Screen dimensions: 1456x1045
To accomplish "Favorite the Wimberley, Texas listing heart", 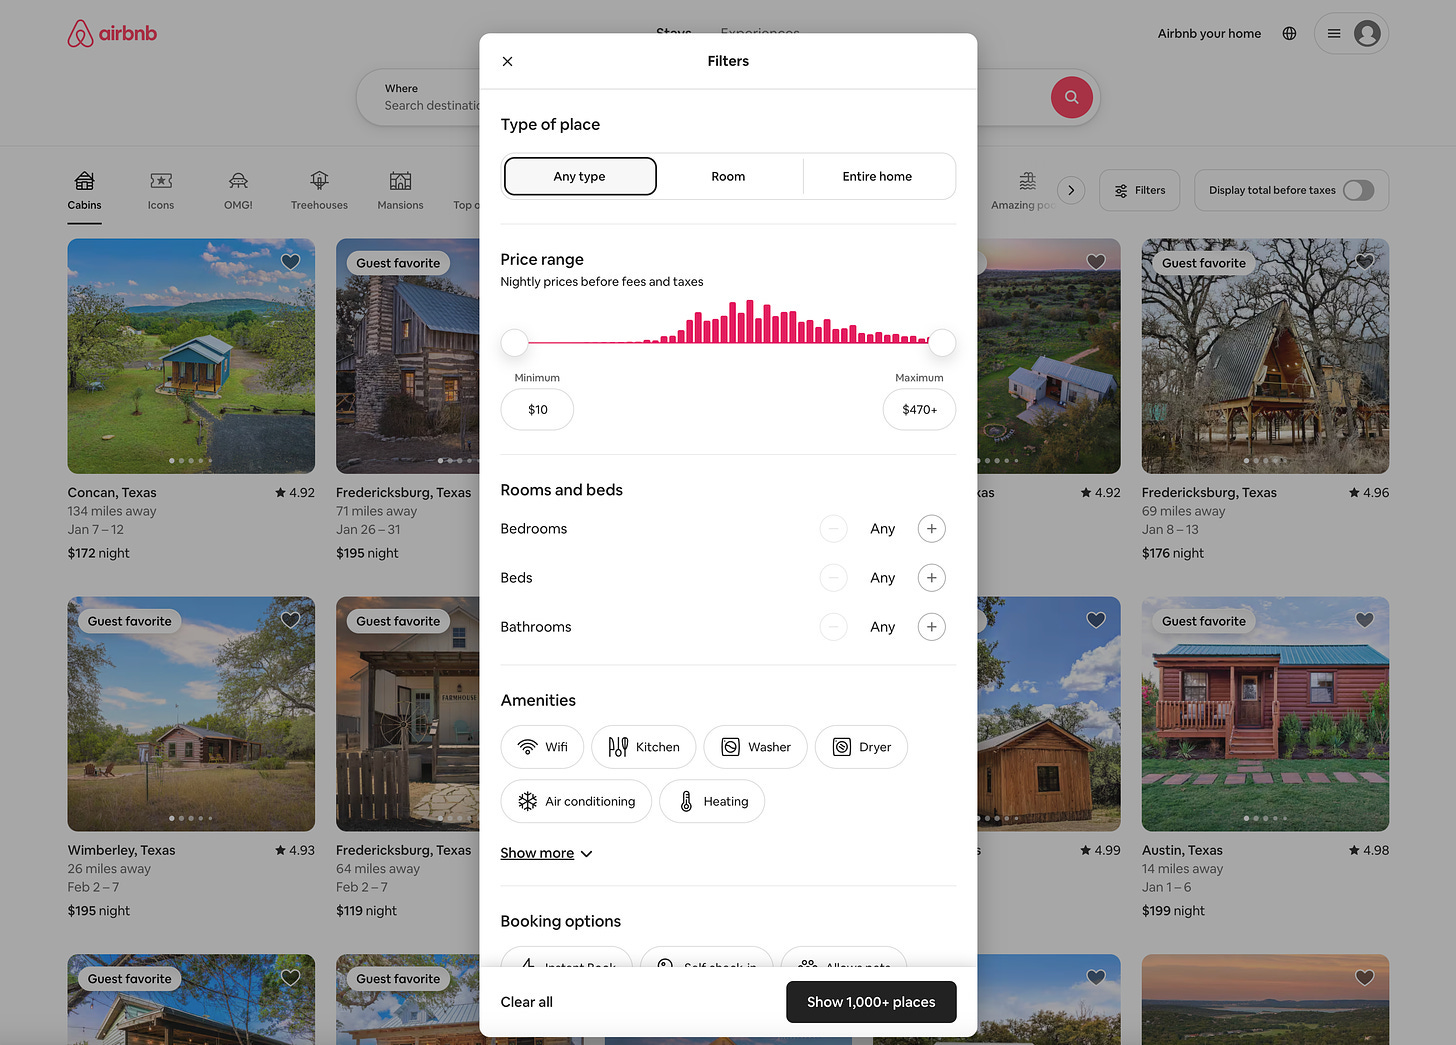I will coord(290,620).
